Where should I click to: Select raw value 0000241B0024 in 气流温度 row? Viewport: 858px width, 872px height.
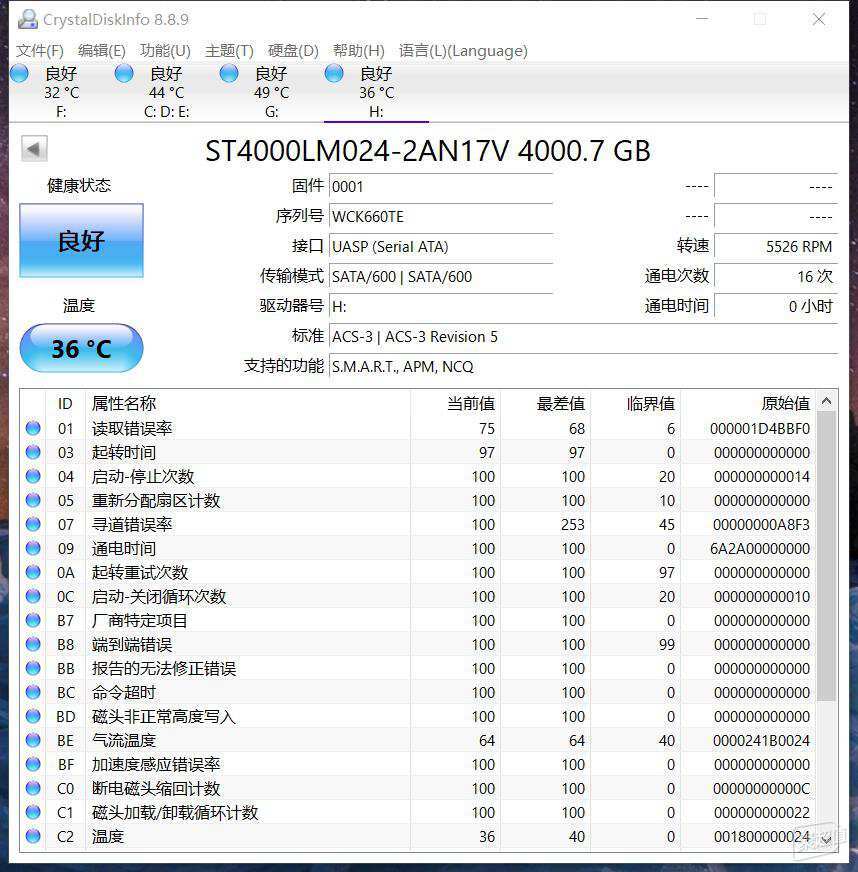pyautogui.click(x=761, y=741)
